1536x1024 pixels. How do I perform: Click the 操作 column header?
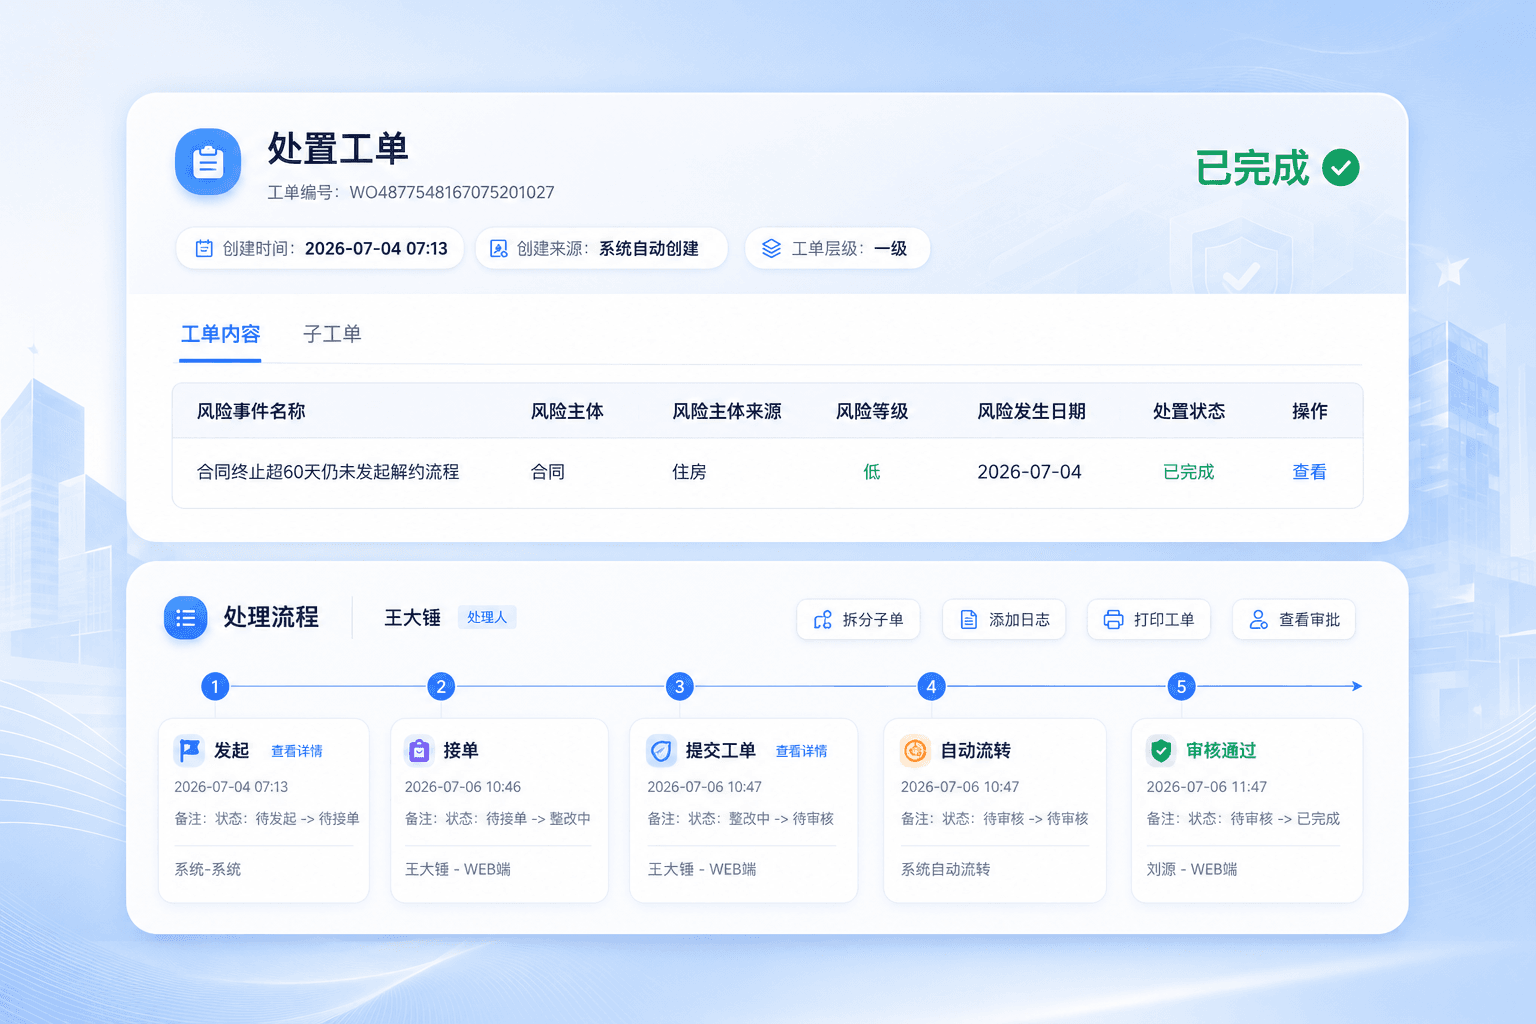(x=1310, y=411)
